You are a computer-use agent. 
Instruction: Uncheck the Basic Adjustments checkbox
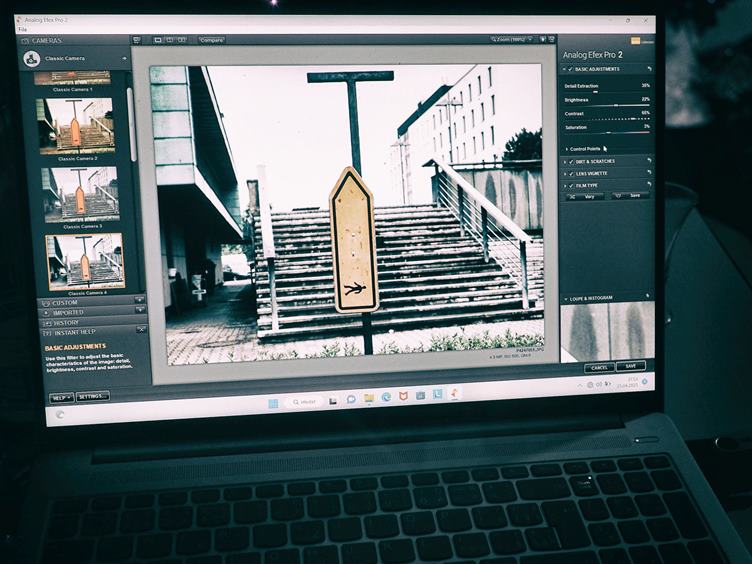click(x=570, y=69)
